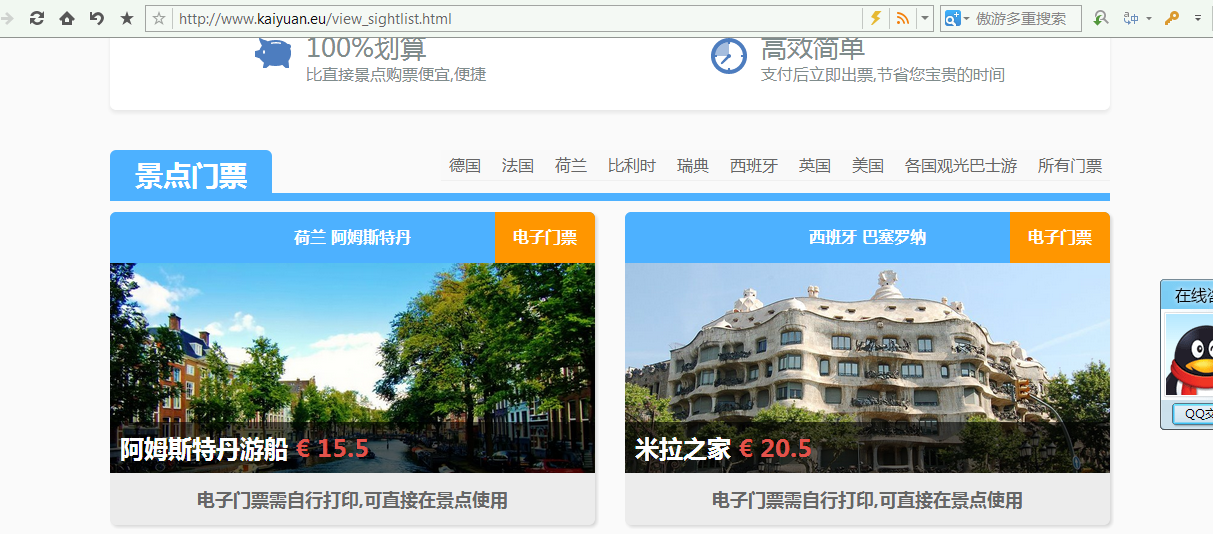Open the translate tool icon
The height and width of the screenshot is (534, 1213).
coord(1132,18)
